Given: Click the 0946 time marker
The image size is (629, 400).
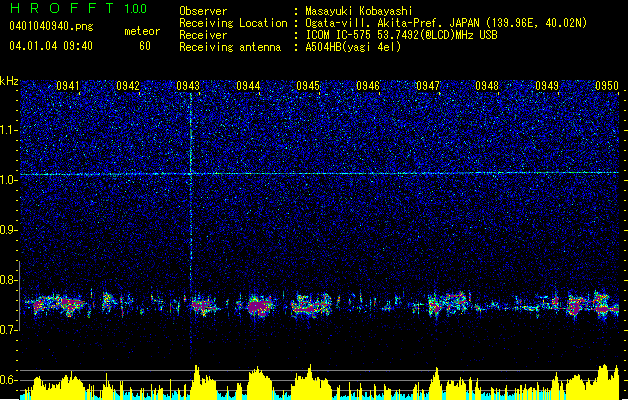Looking at the screenshot, I should [x=368, y=85].
